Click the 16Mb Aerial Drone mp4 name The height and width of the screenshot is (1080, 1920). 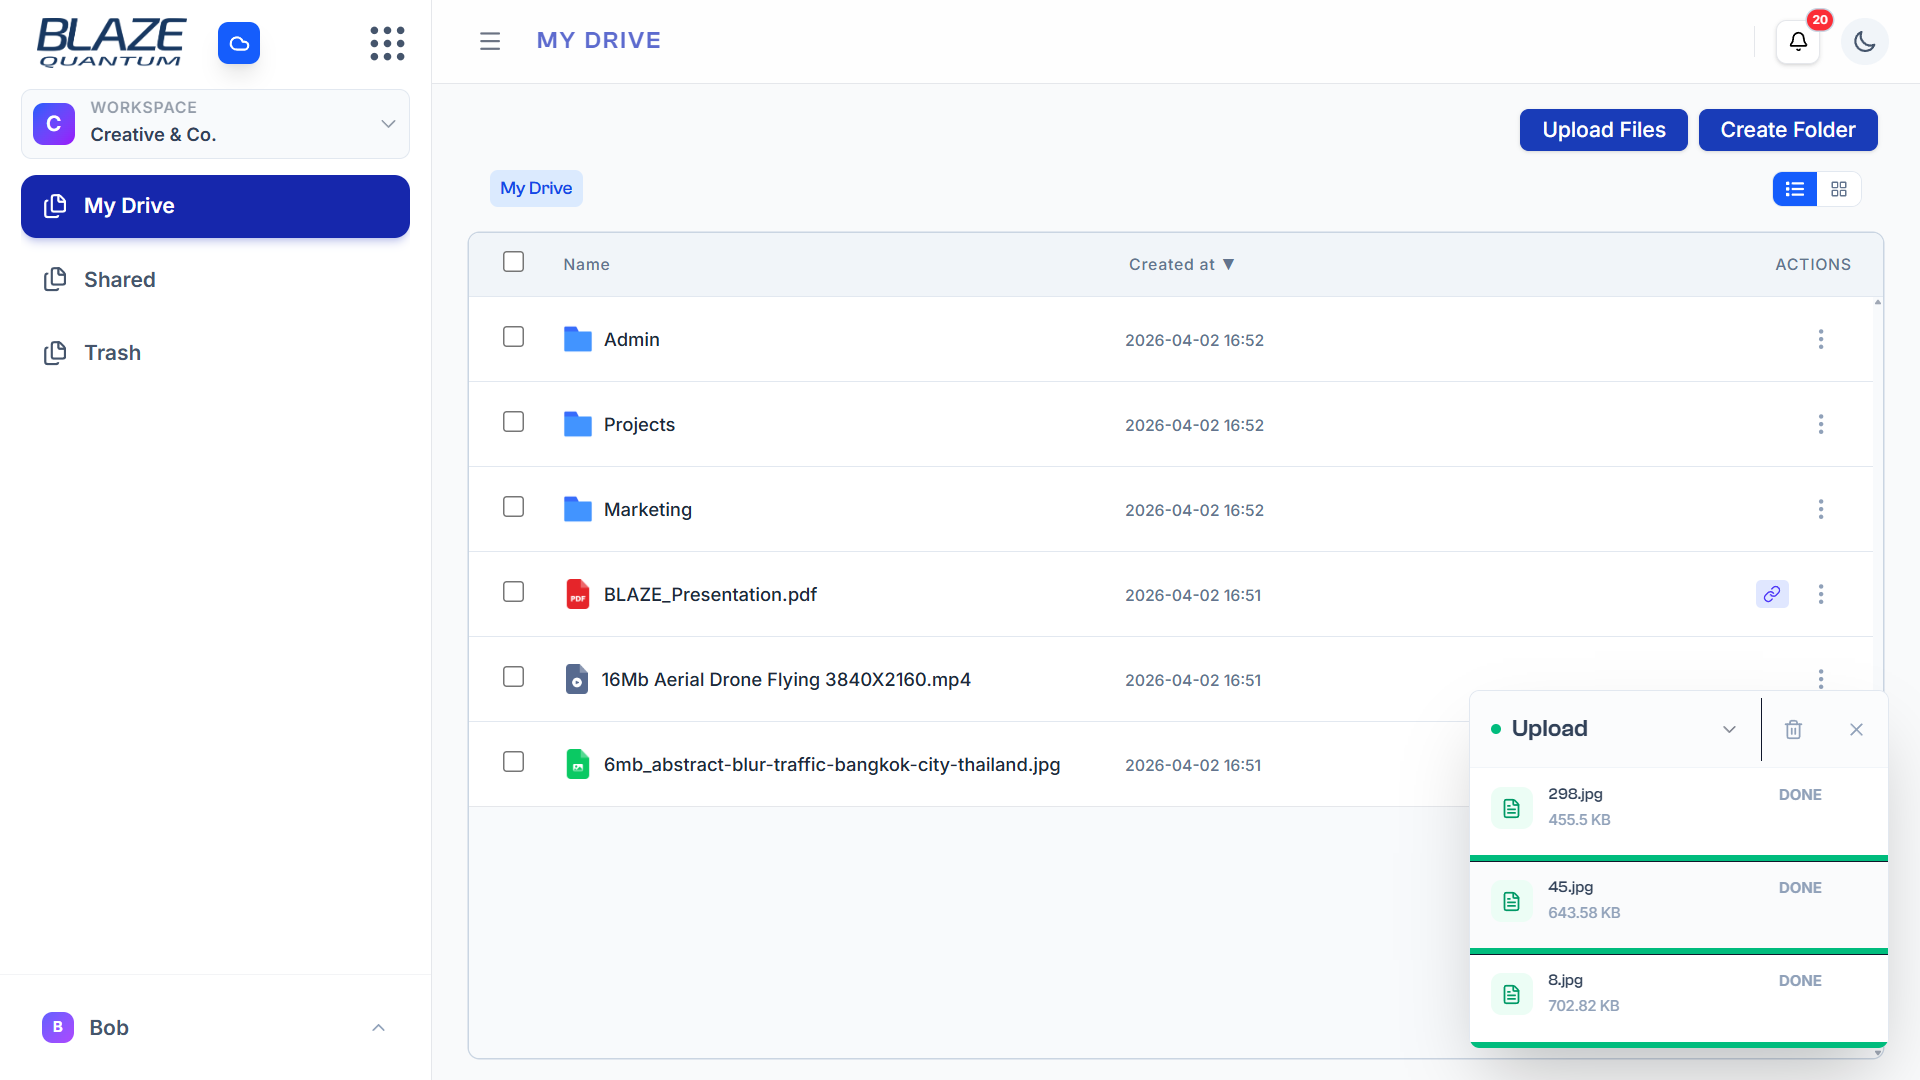tap(786, 679)
